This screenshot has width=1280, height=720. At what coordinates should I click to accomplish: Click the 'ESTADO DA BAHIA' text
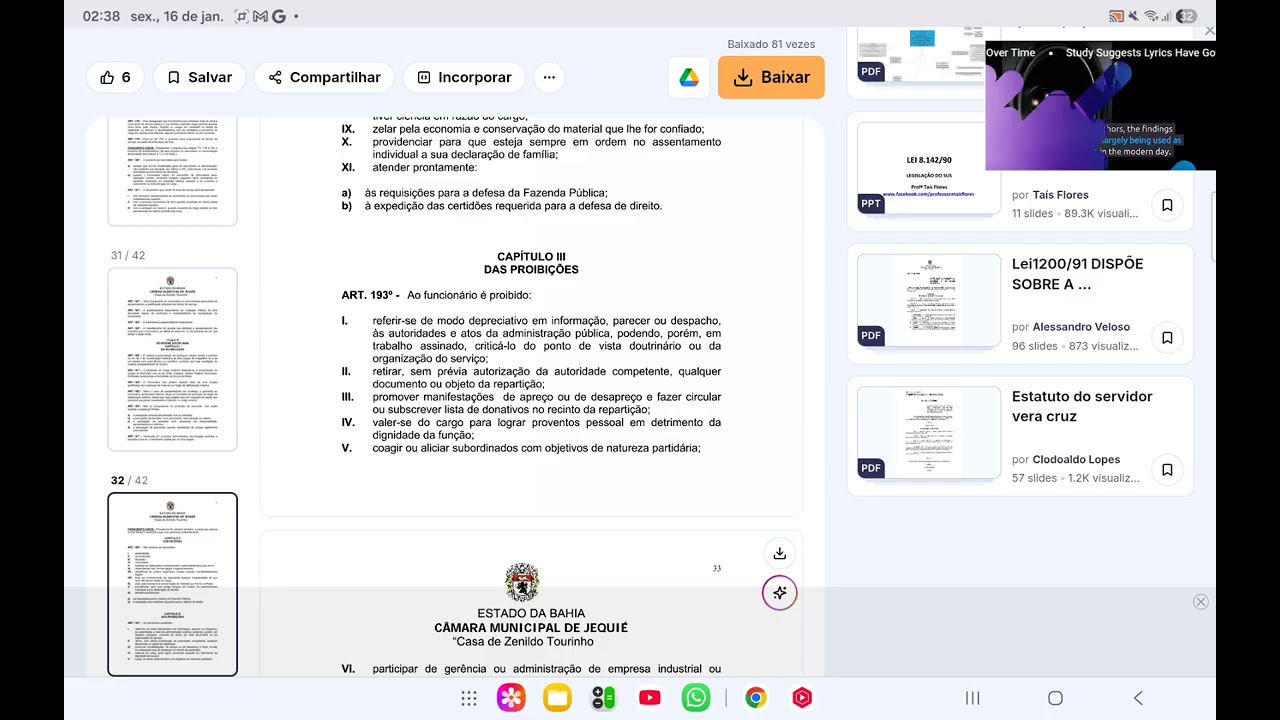tap(531, 614)
